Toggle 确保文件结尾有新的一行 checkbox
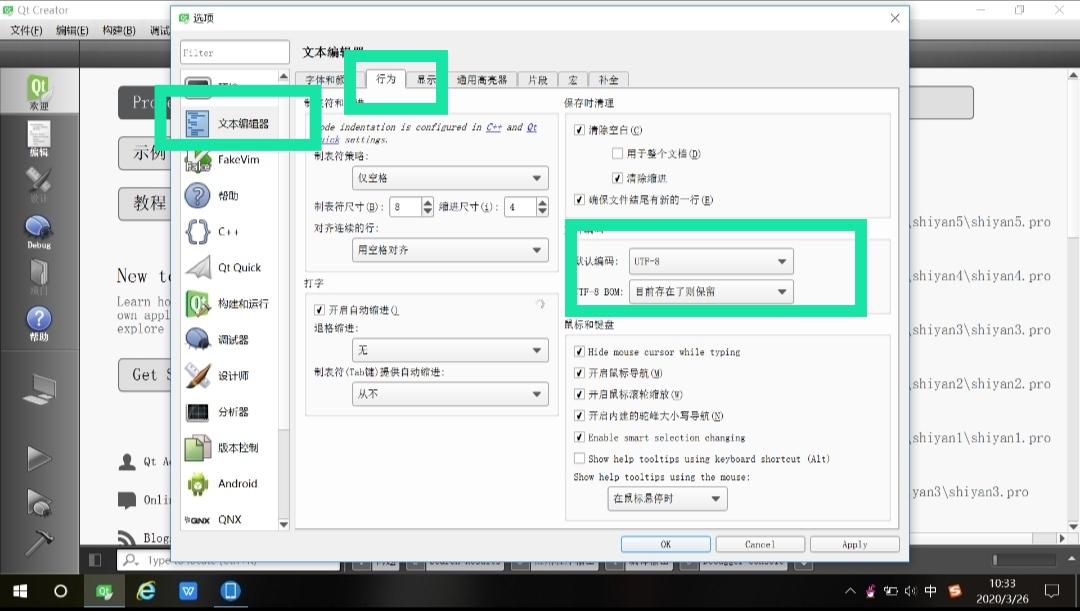Screen dimensions: 1080x611 point(579,200)
